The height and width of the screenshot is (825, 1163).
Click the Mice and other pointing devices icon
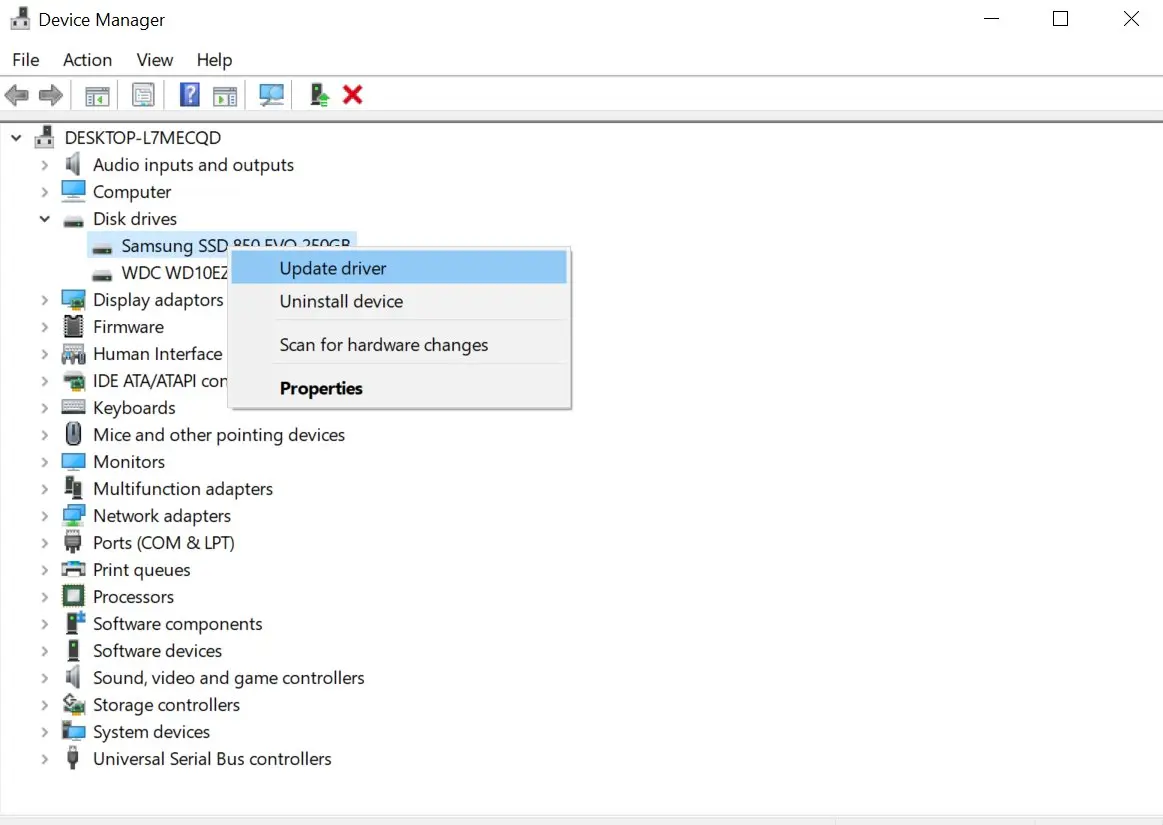pos(73,434)
